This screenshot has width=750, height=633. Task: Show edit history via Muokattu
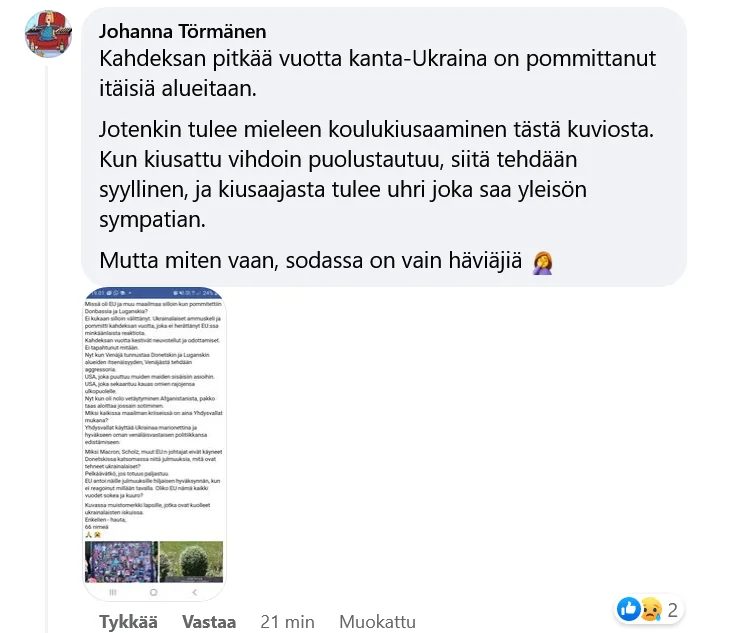coord(377,622)
